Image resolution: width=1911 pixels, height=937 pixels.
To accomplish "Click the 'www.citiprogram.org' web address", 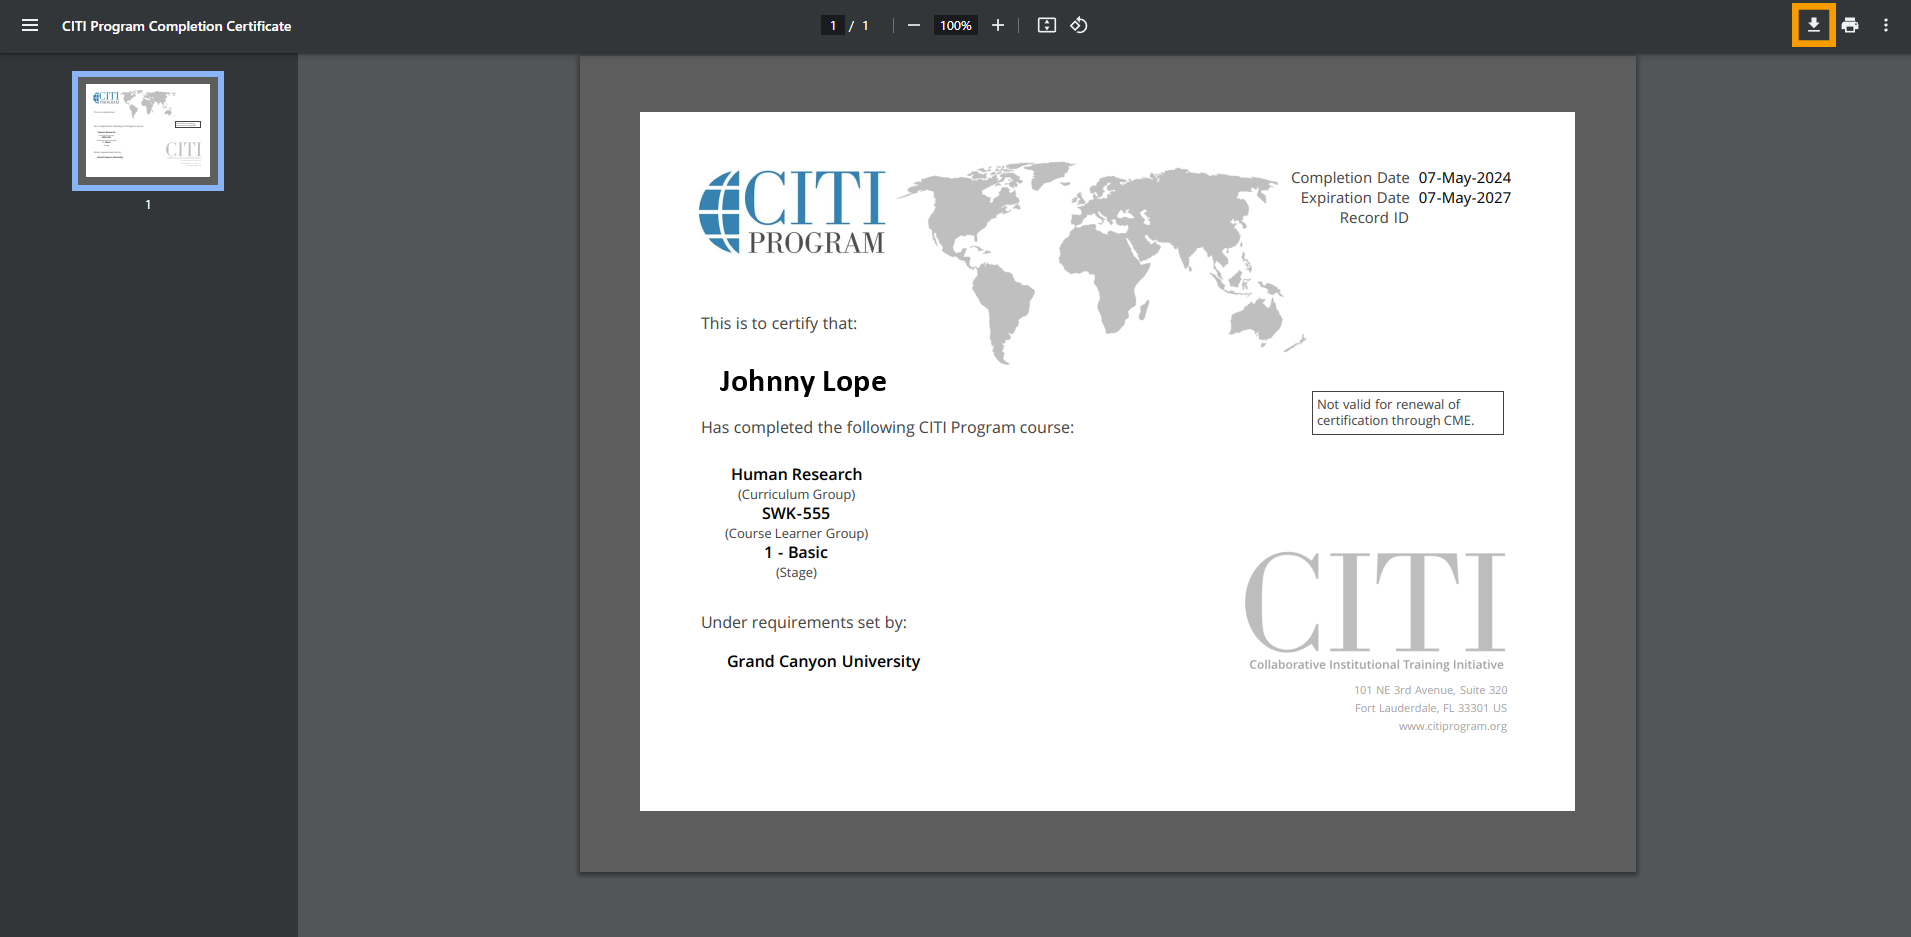I will pos(1452,726).
